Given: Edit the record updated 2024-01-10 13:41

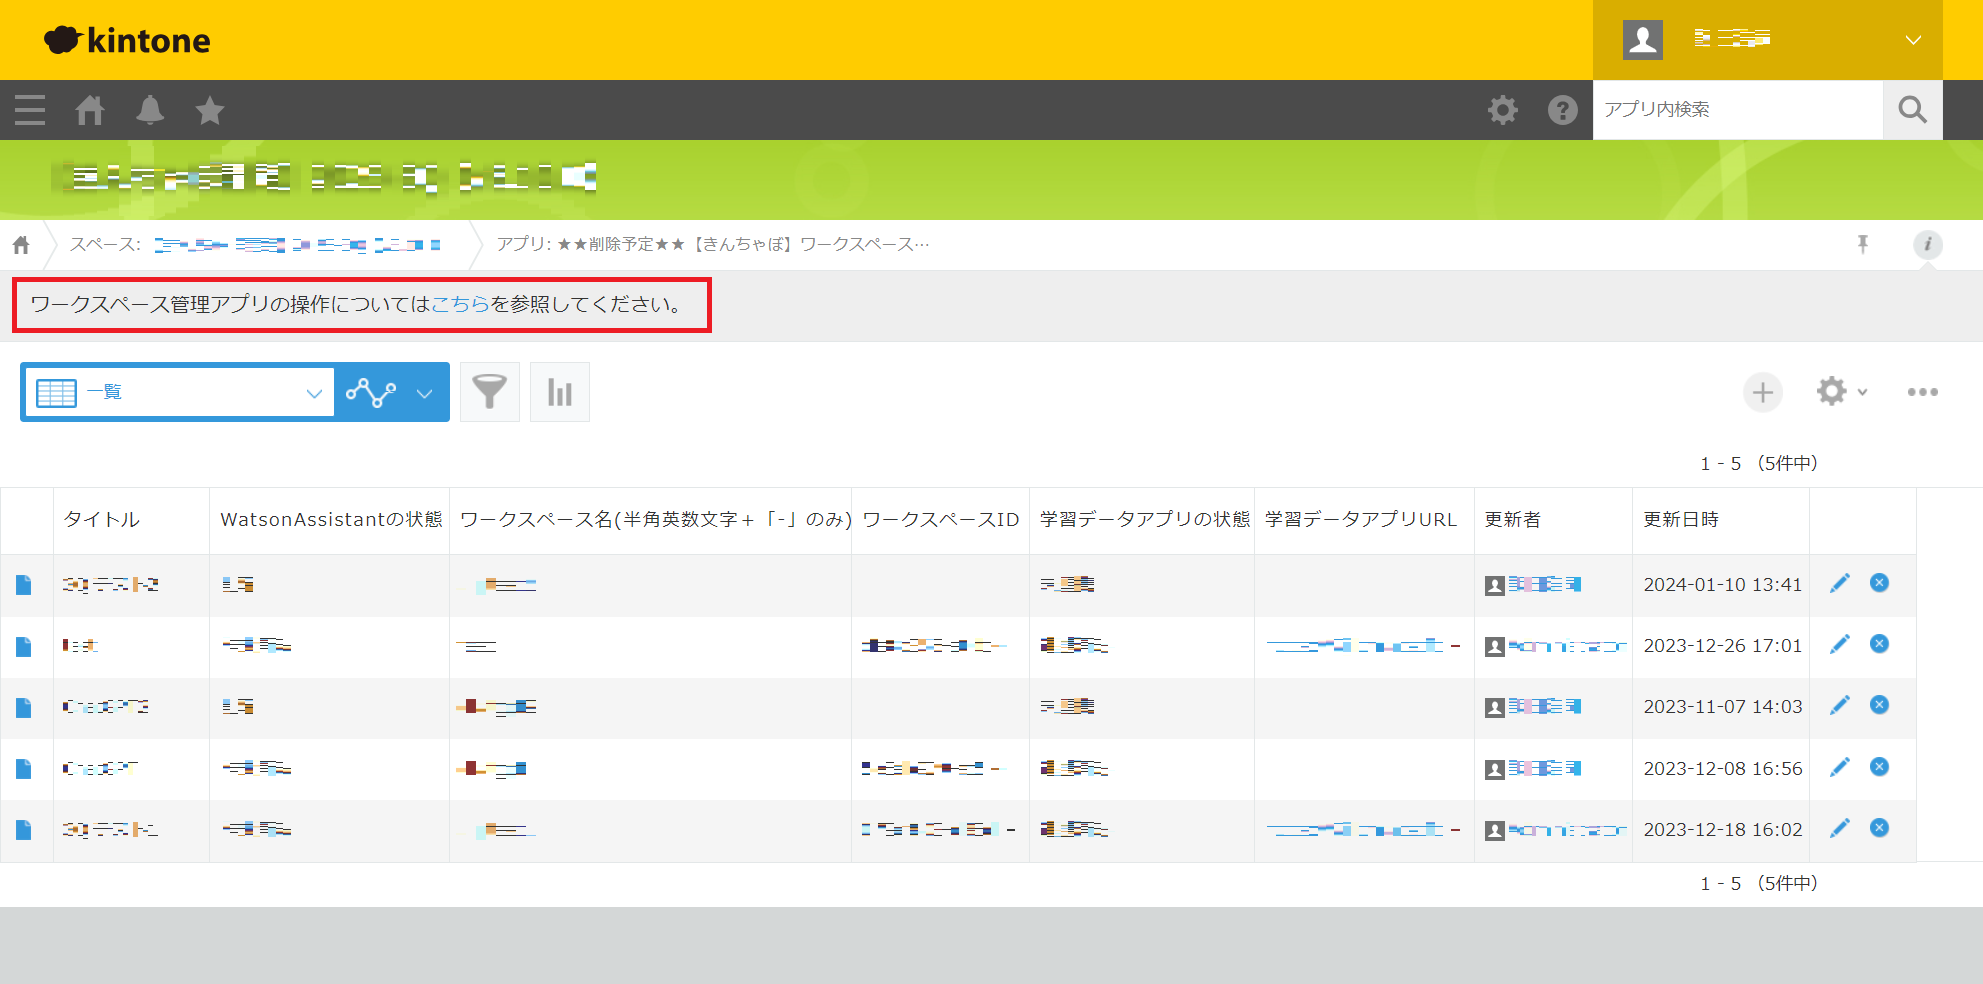Looking at the screenshot, I should click(1839, 584).
